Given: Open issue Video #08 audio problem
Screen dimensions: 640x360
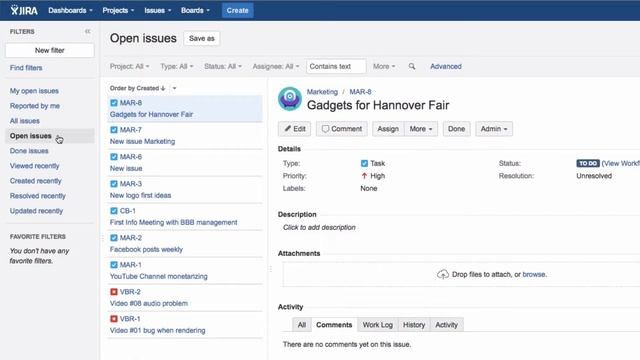Looking at the screenshot, I should [x=149, y=303].
